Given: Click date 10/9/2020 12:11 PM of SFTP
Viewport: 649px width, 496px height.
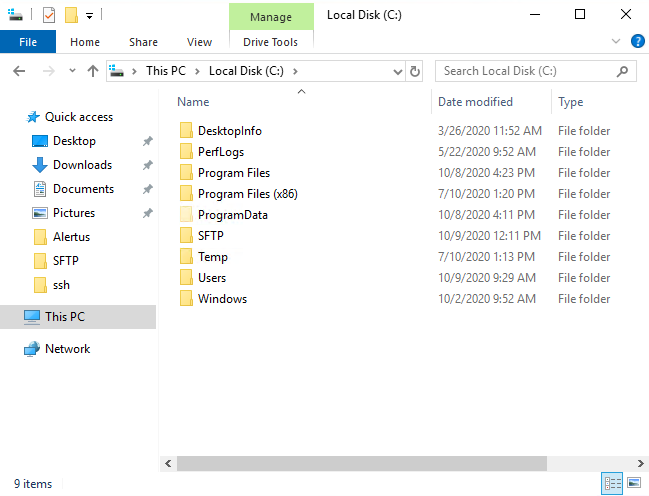Looking at the screenshot, I should click(489, 236).
